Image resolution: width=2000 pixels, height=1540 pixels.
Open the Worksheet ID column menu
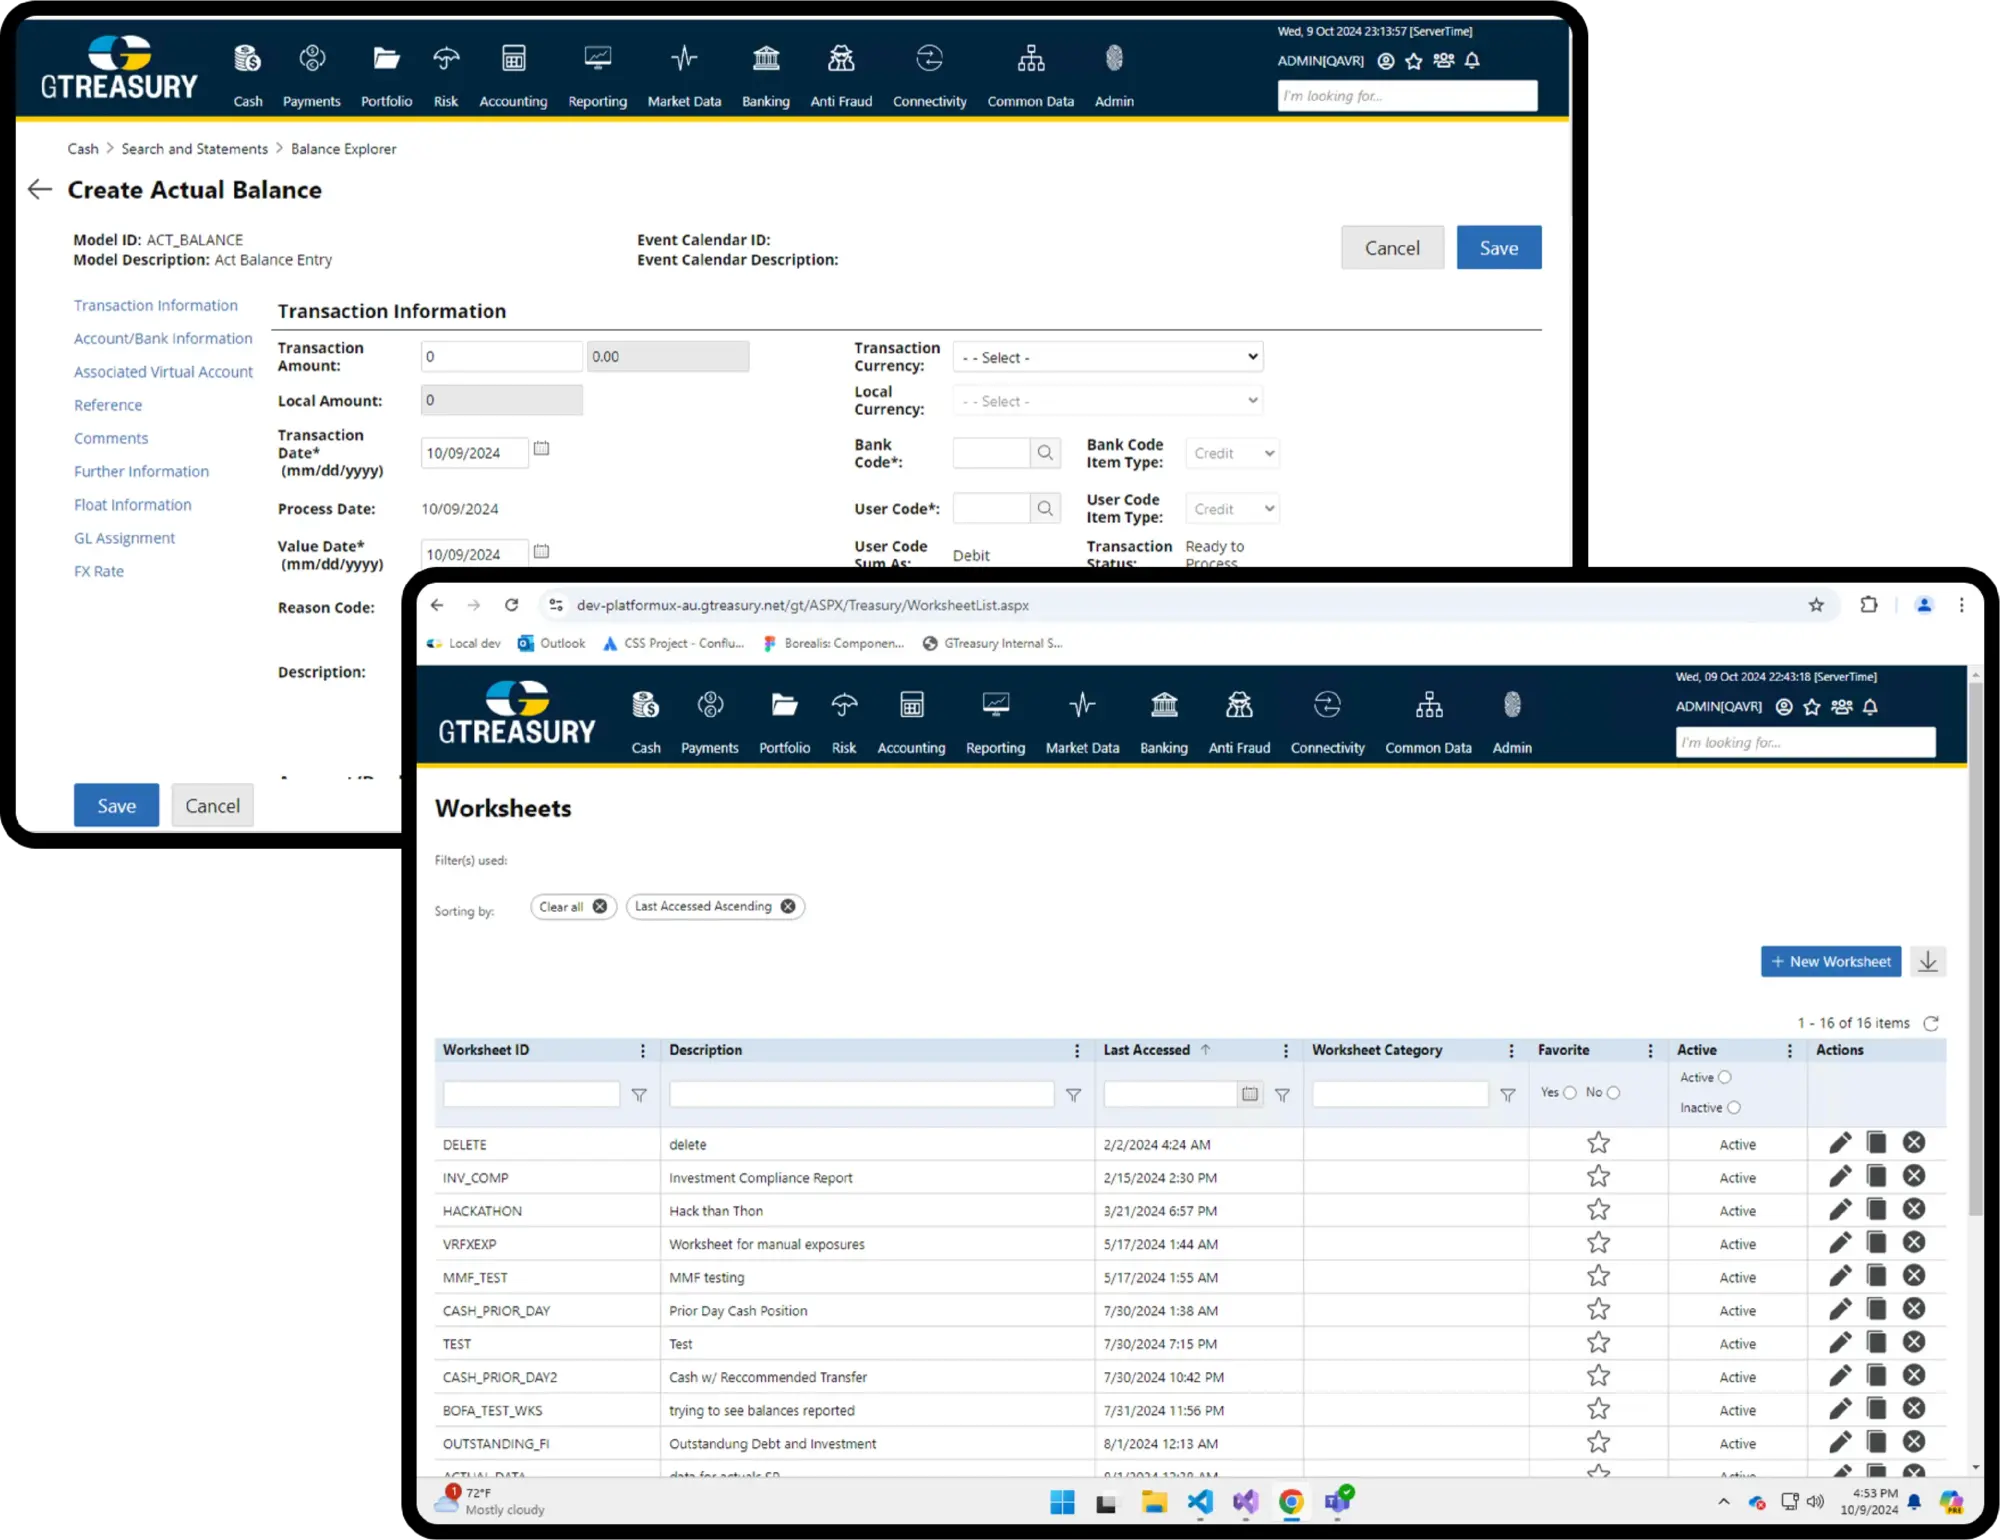[643, 1050]
